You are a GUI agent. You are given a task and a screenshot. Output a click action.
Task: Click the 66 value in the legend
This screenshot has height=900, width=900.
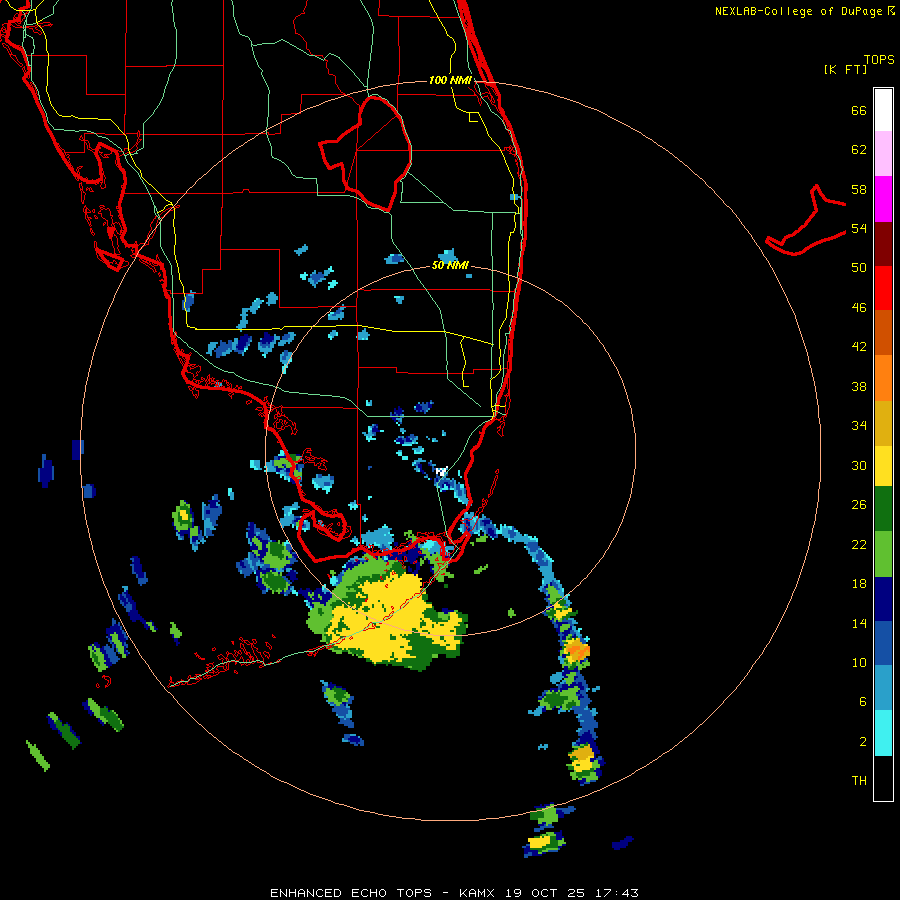(859, 111)
